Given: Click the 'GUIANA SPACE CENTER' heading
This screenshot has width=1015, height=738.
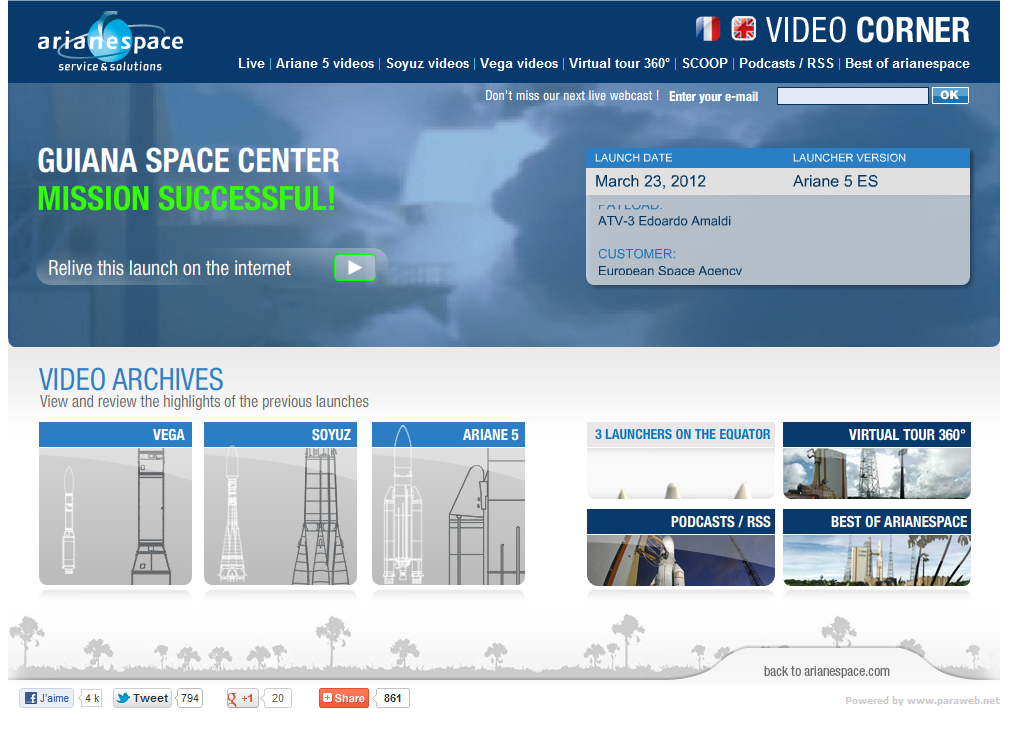Looking at the screenshot, I should click(x=188, y=161).
